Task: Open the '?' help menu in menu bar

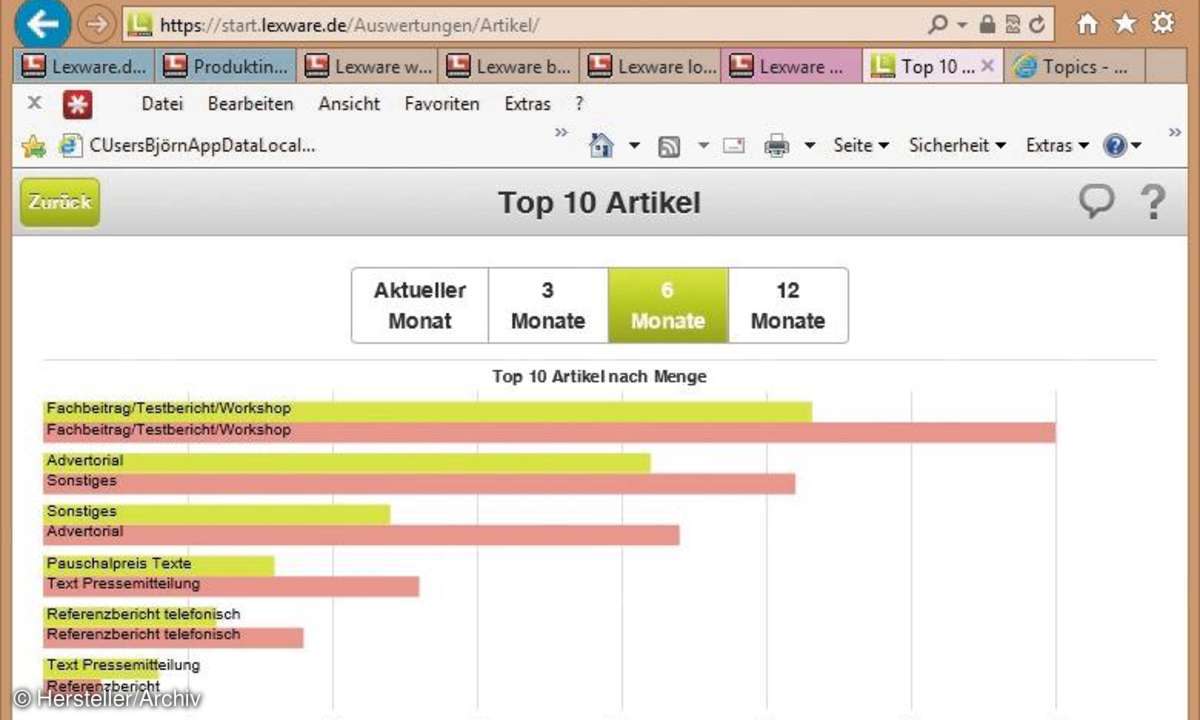Action: (x=579, y=103)
